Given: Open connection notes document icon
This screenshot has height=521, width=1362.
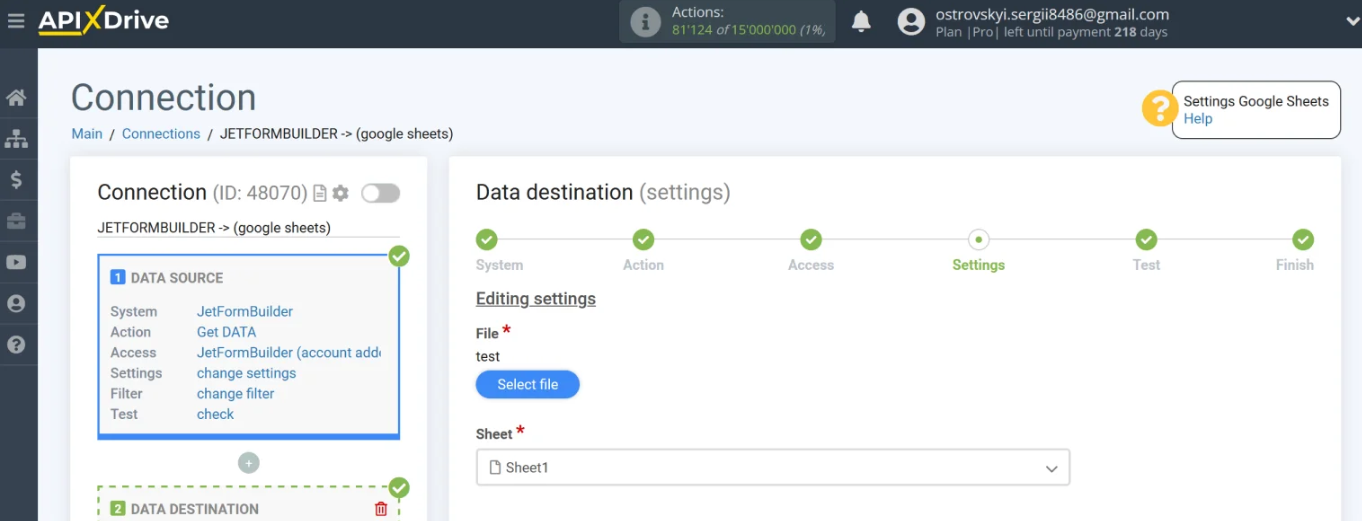Looking at the screenshot, I should click(x=320, y=193).
